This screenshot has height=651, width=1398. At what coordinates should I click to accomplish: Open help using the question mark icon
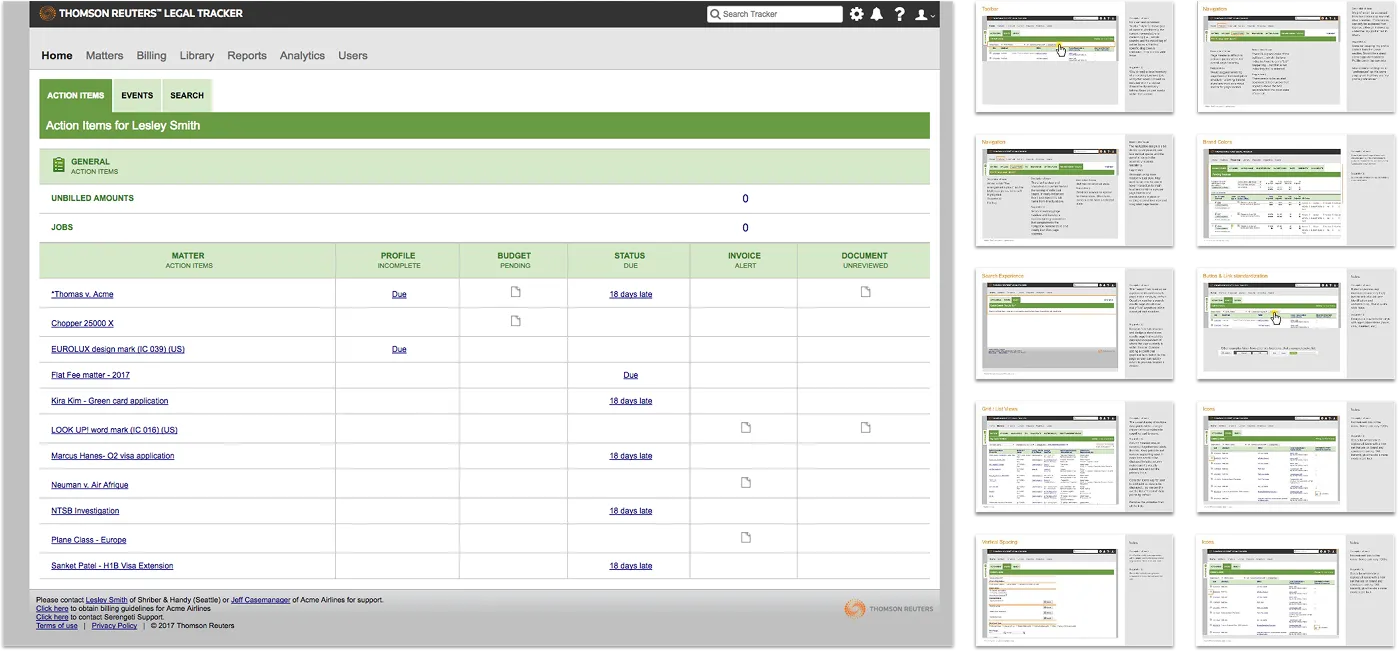point(899,14)
